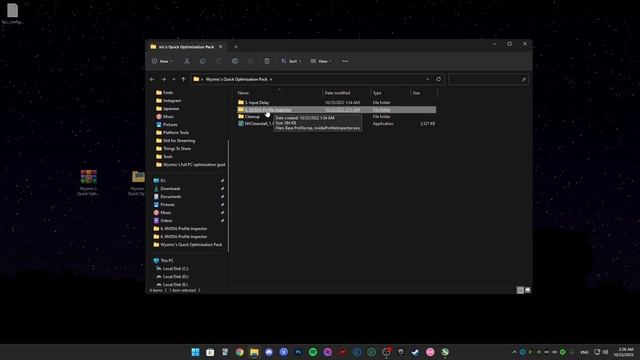Image resolution: width=640 pixels, height=360 pixels.
Task: Add a new Explorer tab
Action: 236,47
